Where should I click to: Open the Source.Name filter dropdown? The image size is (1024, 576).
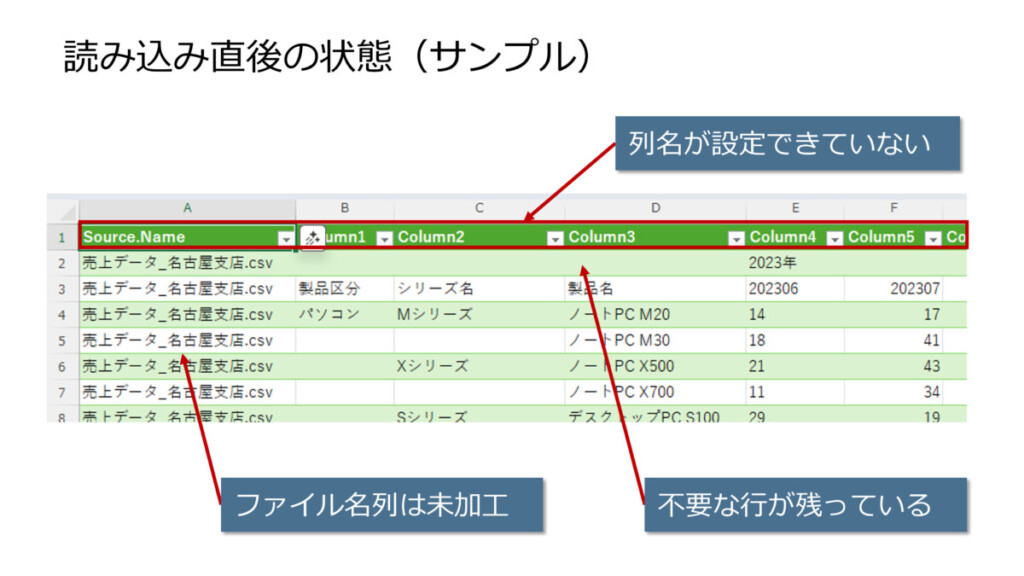(x=285, y=238)
